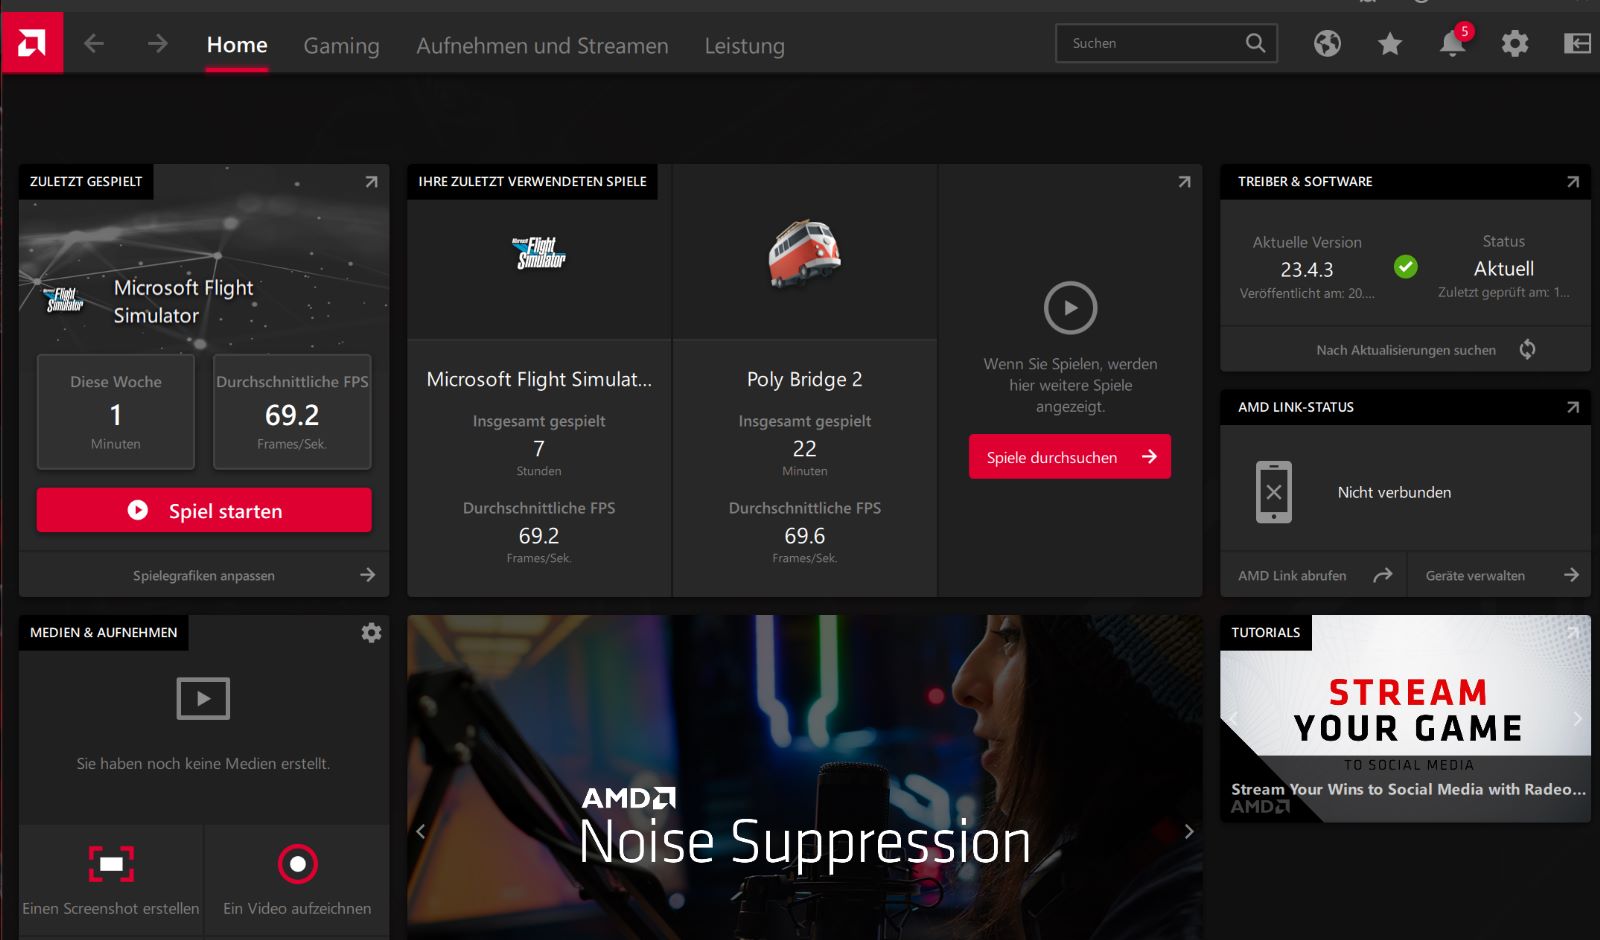The image size is (1600, 940).
Task: Open settings gear in top bar
Action: coord(1515,43)
